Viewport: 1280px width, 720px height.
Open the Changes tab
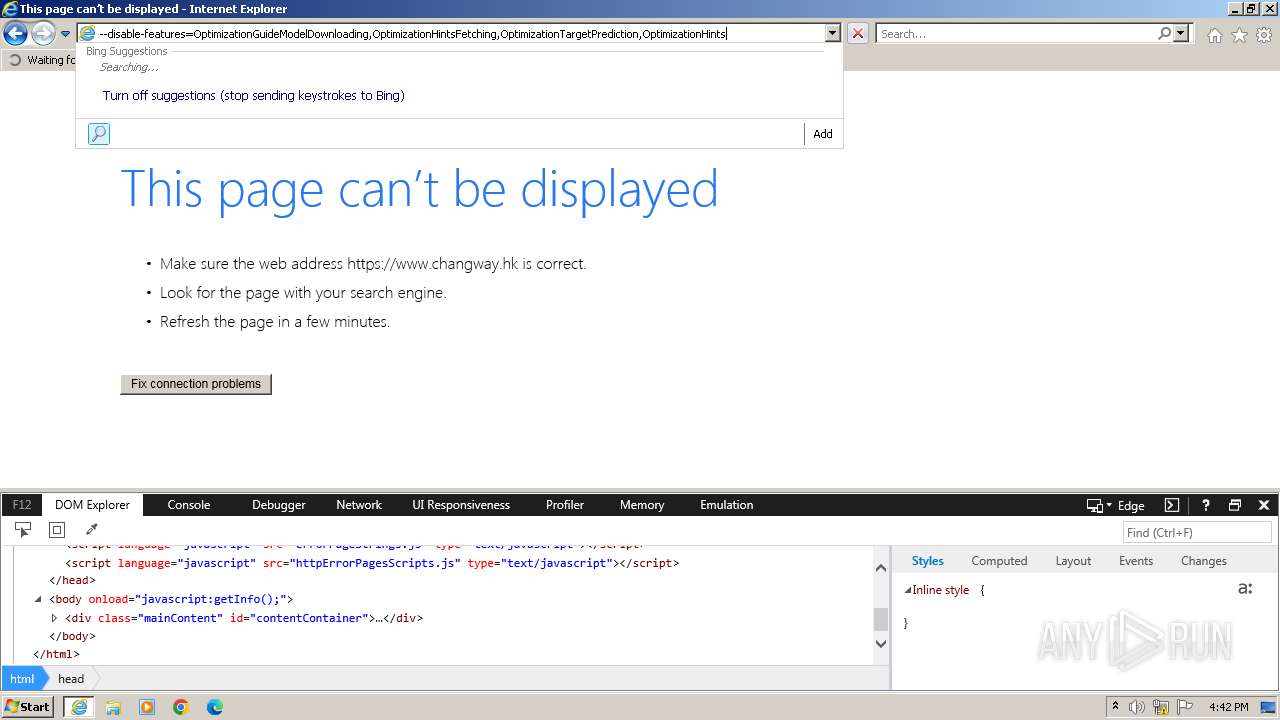1204,561
